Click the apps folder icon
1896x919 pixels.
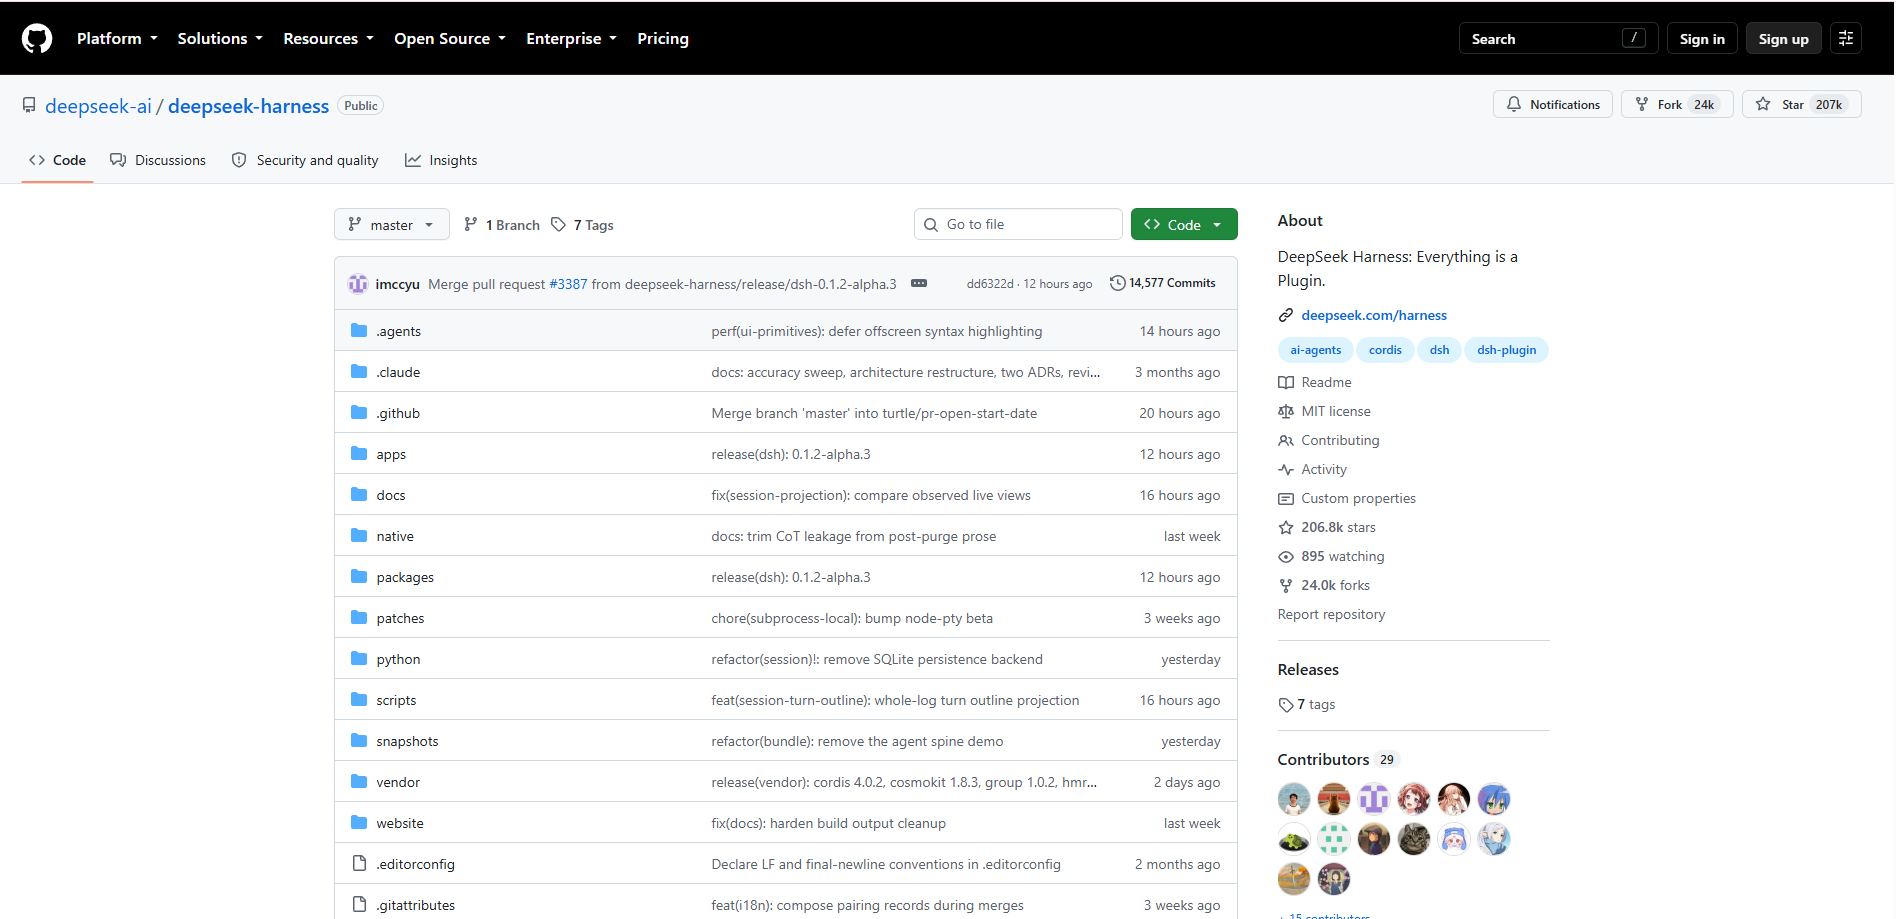359,454
